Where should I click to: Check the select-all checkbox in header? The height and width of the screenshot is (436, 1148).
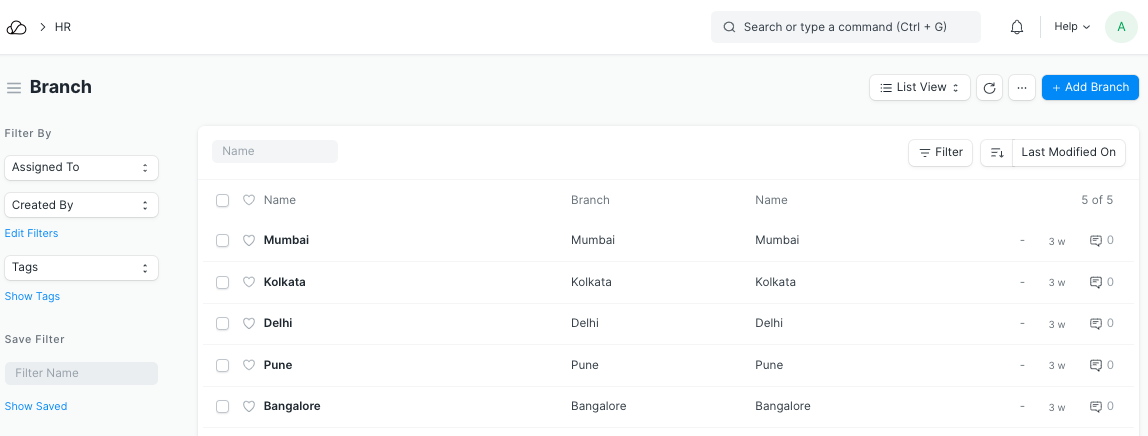point(223,200)
